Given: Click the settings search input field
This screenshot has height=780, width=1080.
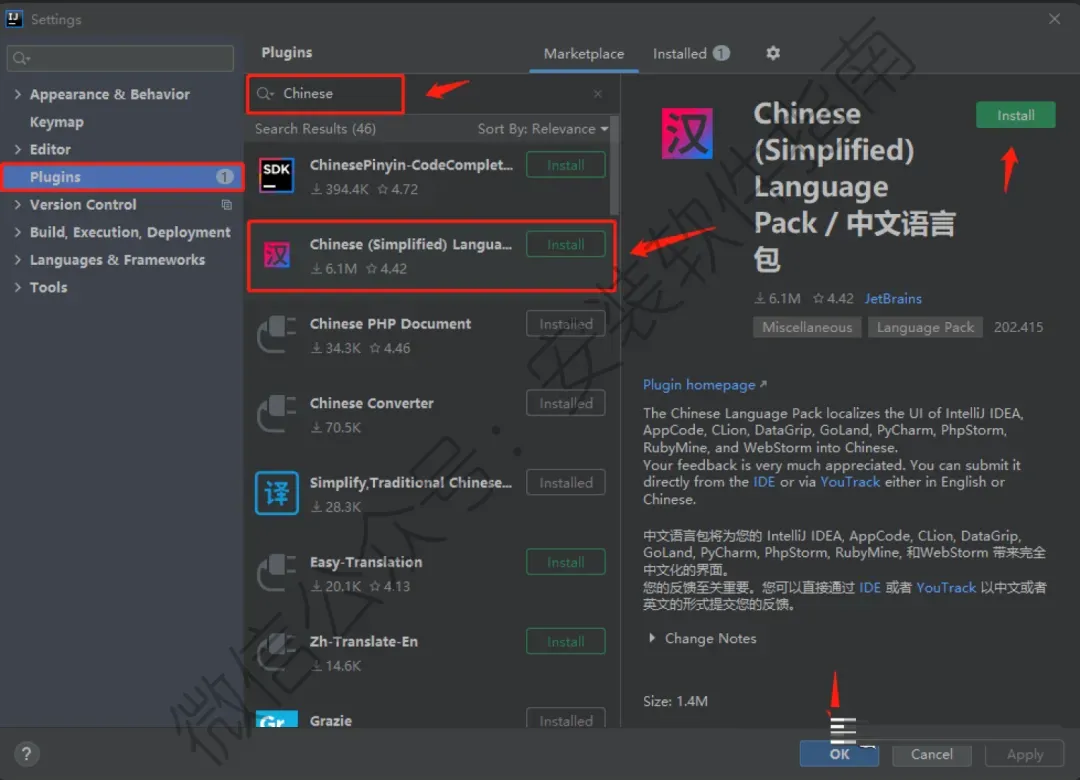Looking at the screenshot, I should (x=121, y=59).
